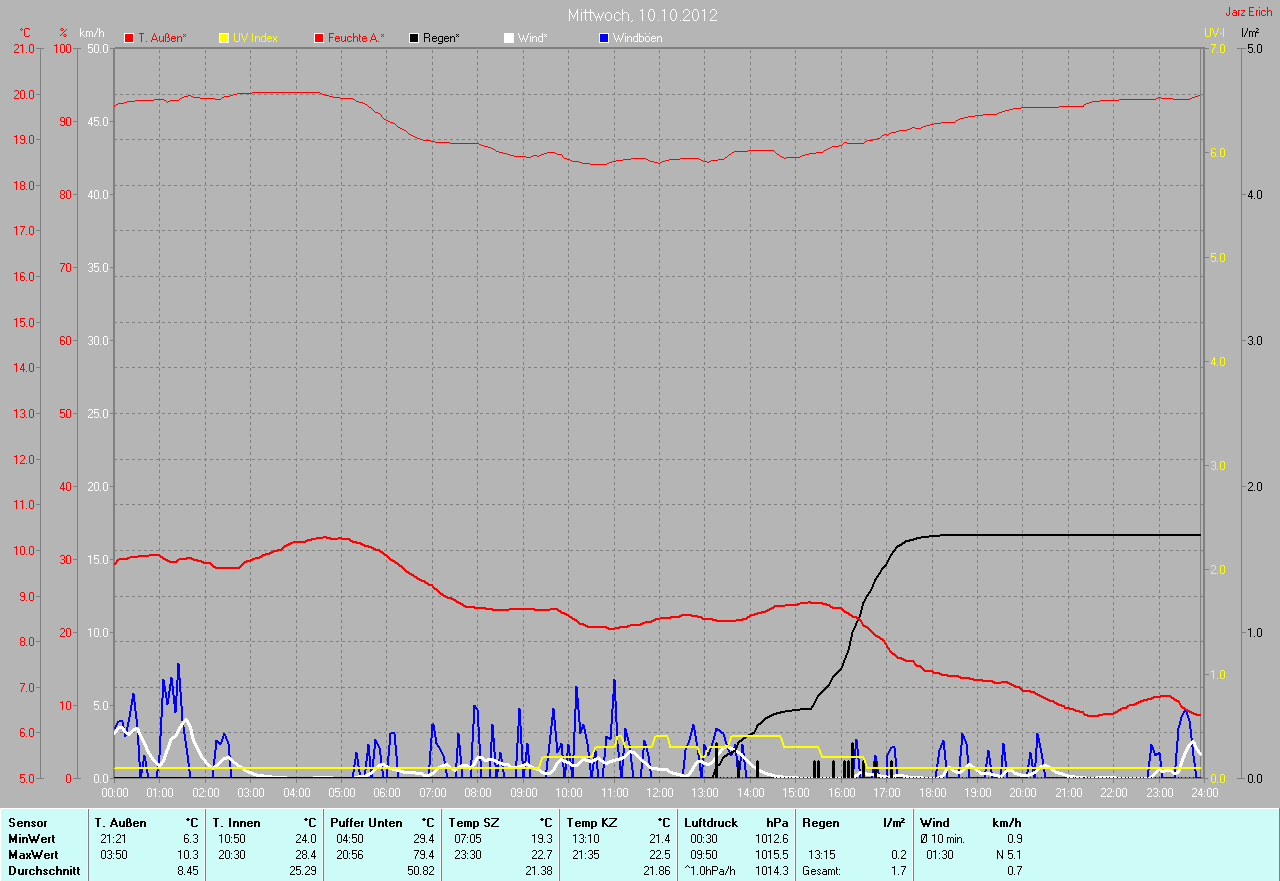Click the wind maximum value 'N 5.1'
The width and height of the screenshot is (1280, 881).
click(x=1007, y=855)
